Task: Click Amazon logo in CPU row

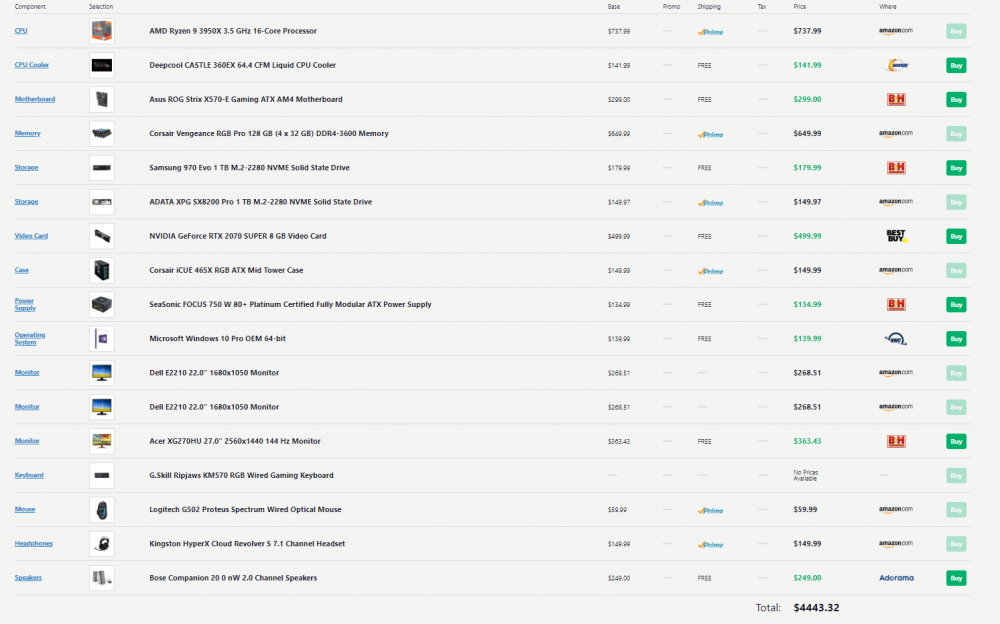Action: (x=895, y=31)
